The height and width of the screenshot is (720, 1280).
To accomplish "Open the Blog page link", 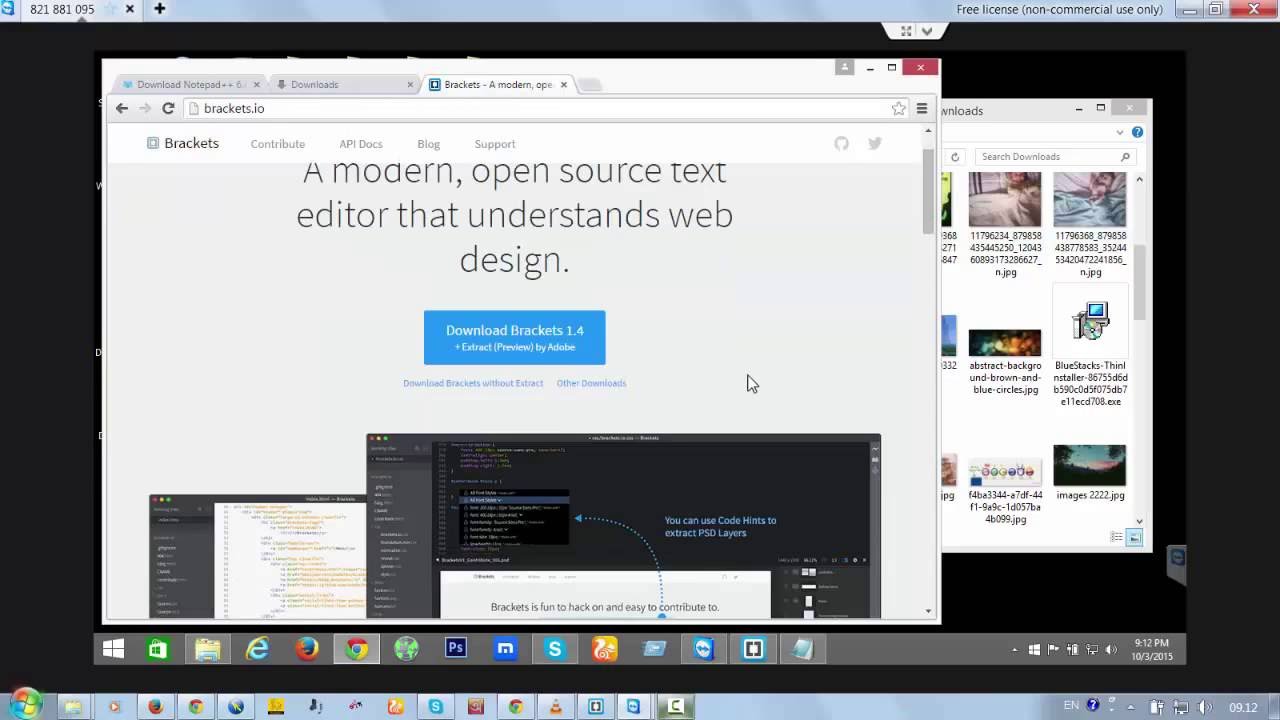I will coord(428,144).
